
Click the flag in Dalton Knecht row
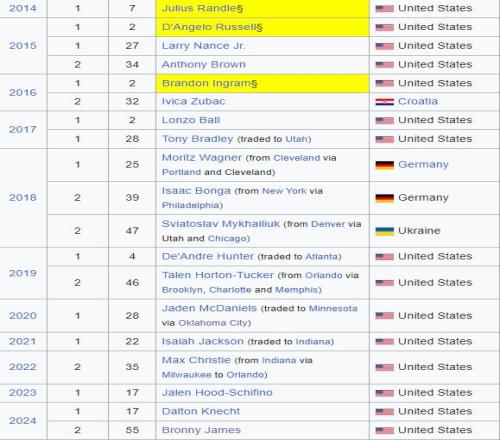click(385, 412)
